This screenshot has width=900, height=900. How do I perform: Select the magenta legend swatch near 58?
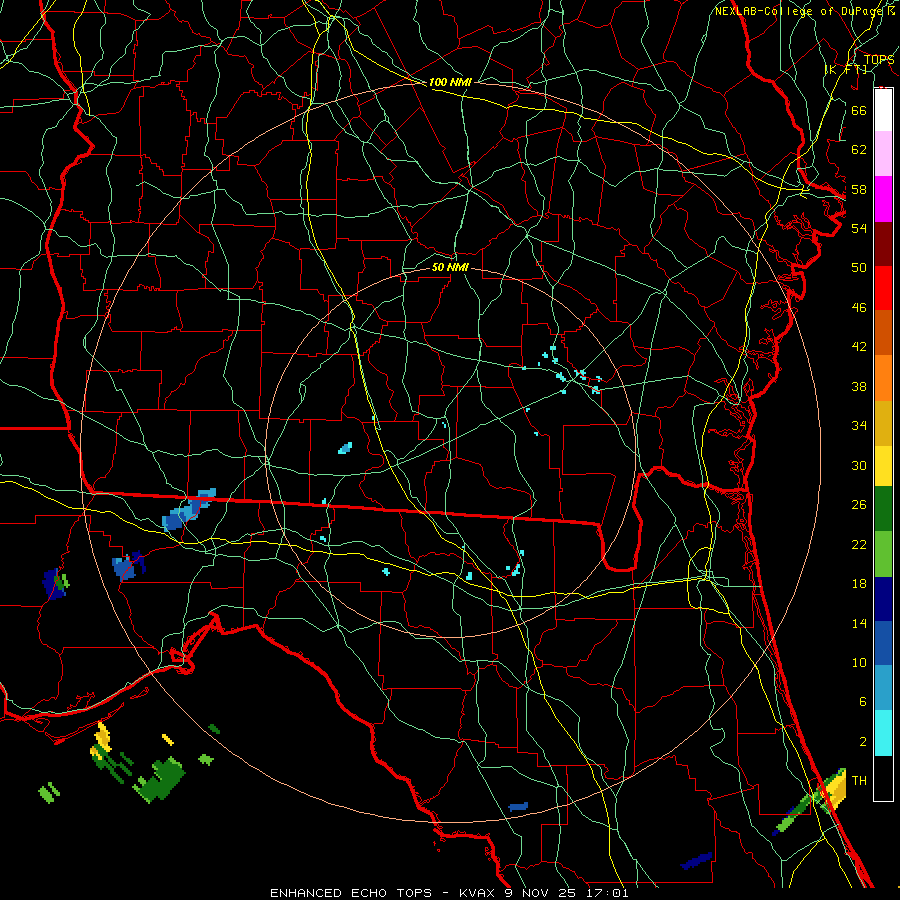883,199
